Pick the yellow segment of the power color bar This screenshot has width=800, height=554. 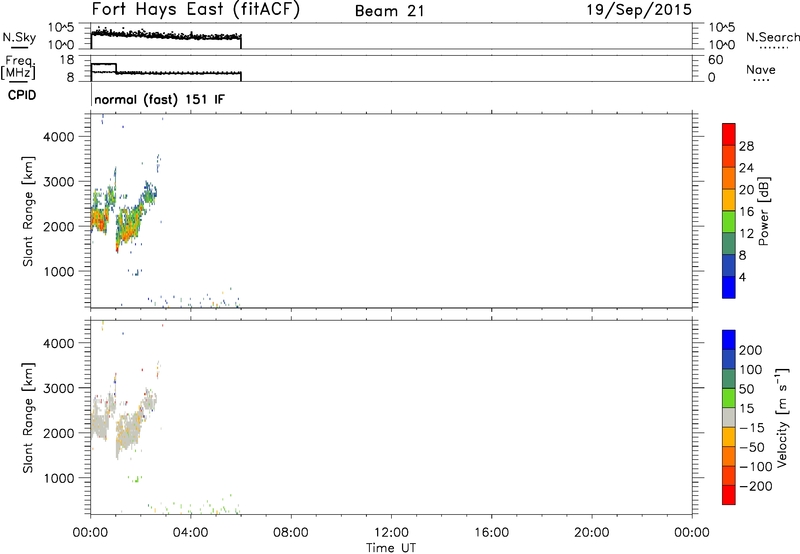point(729,199)
